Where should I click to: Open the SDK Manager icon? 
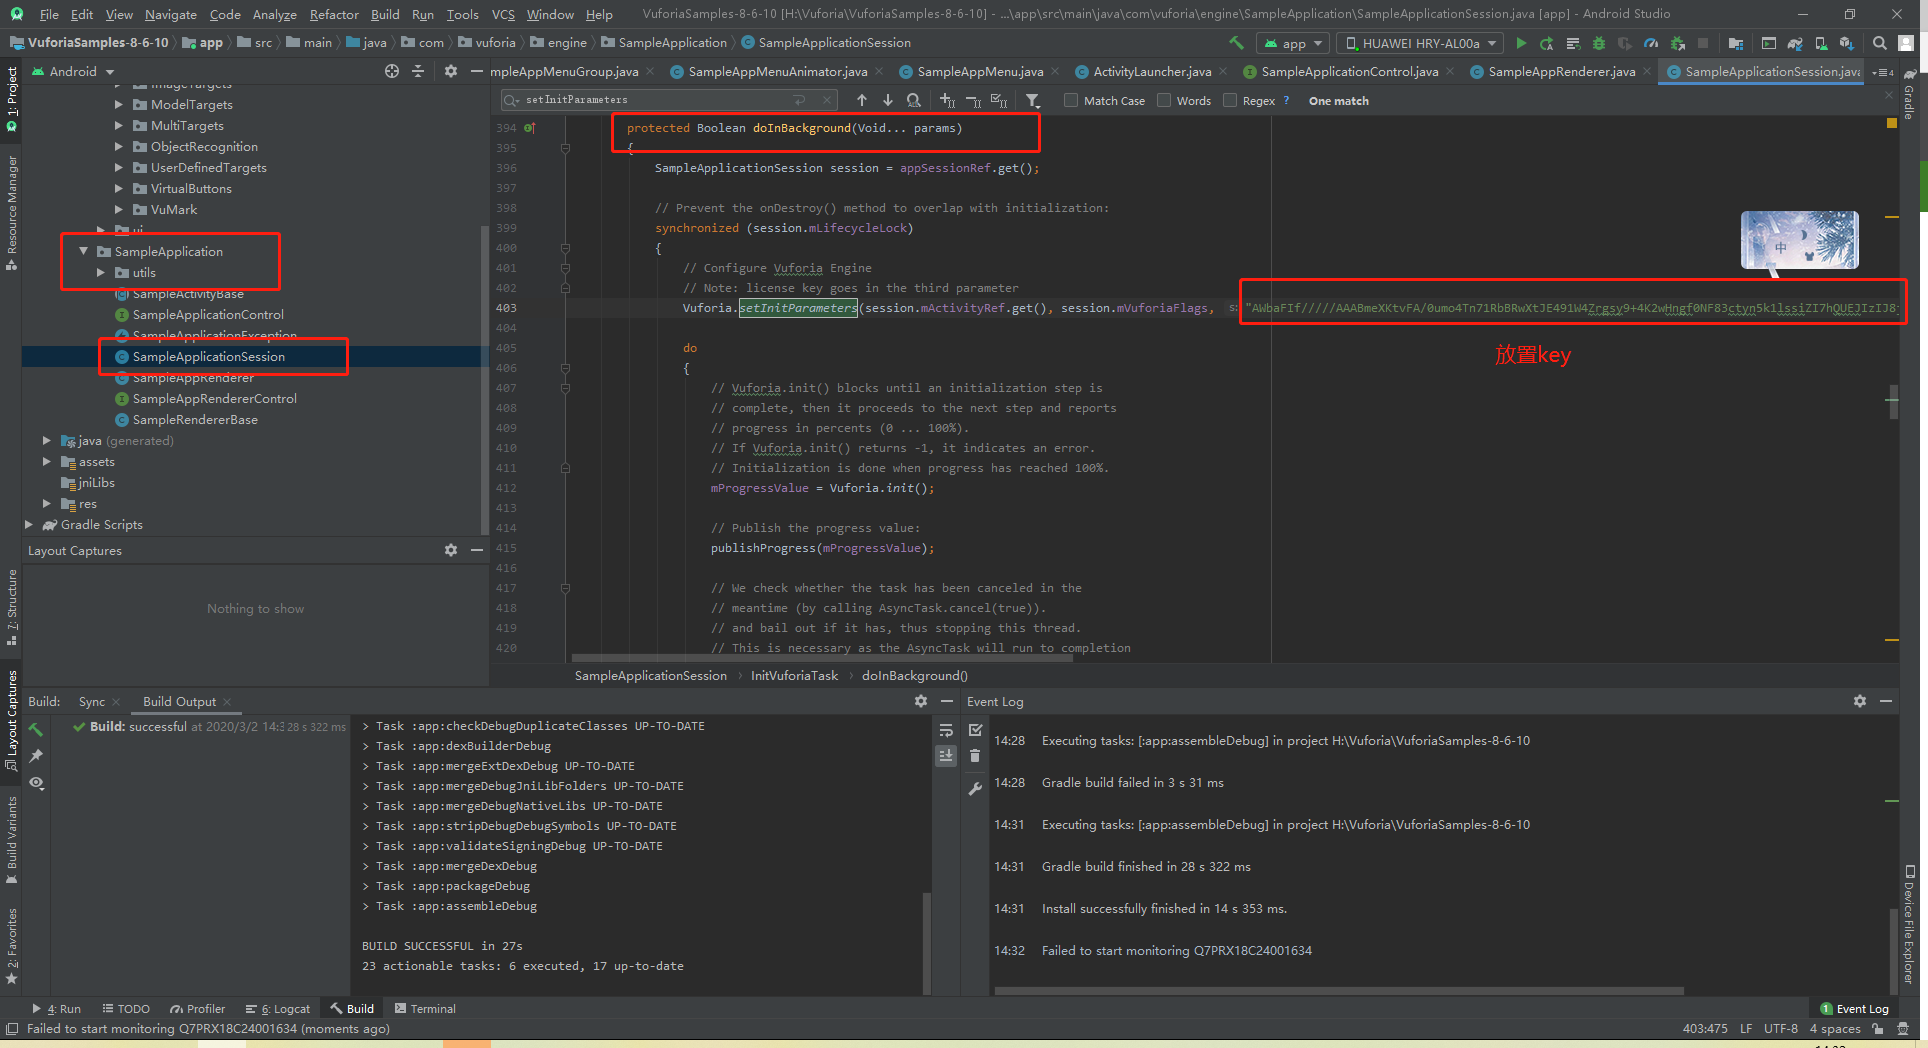point(1847,43)
